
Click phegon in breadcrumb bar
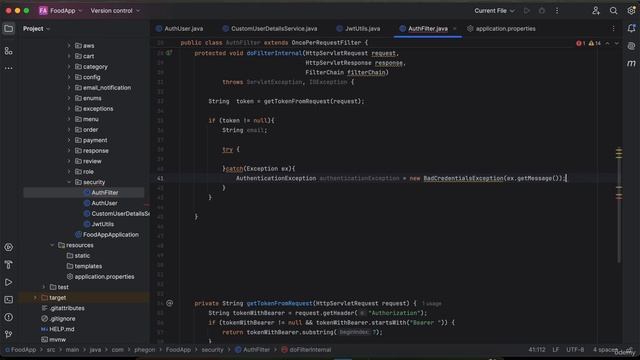[144, 350]
